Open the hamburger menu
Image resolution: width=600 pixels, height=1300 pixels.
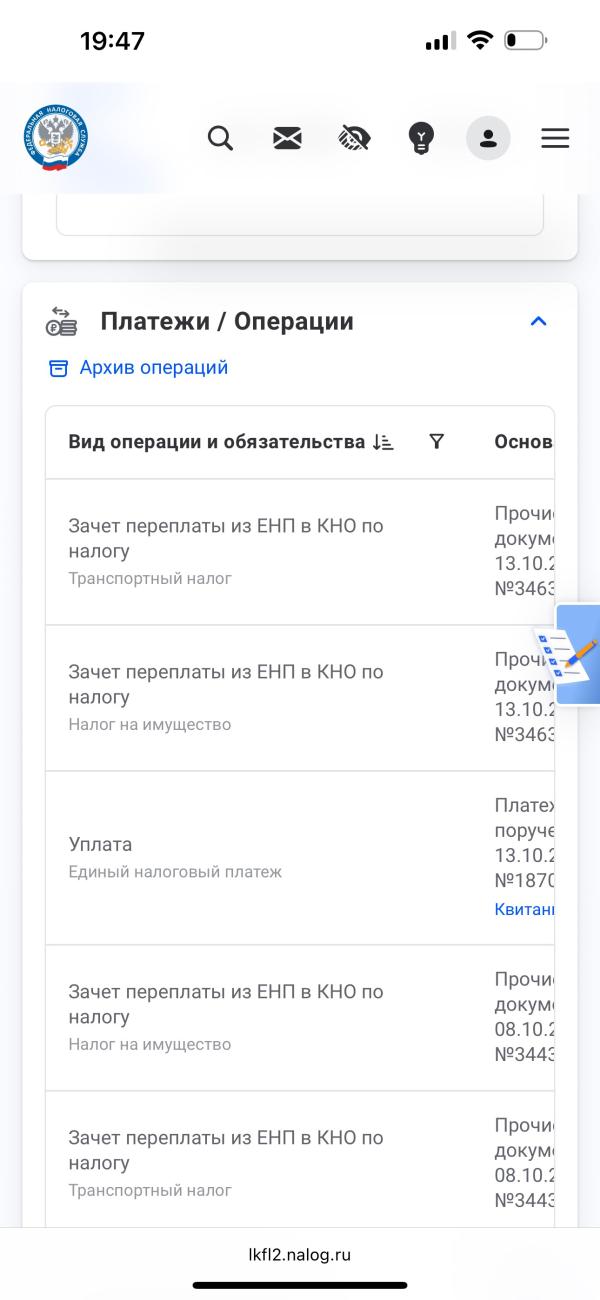coord(555,138)
